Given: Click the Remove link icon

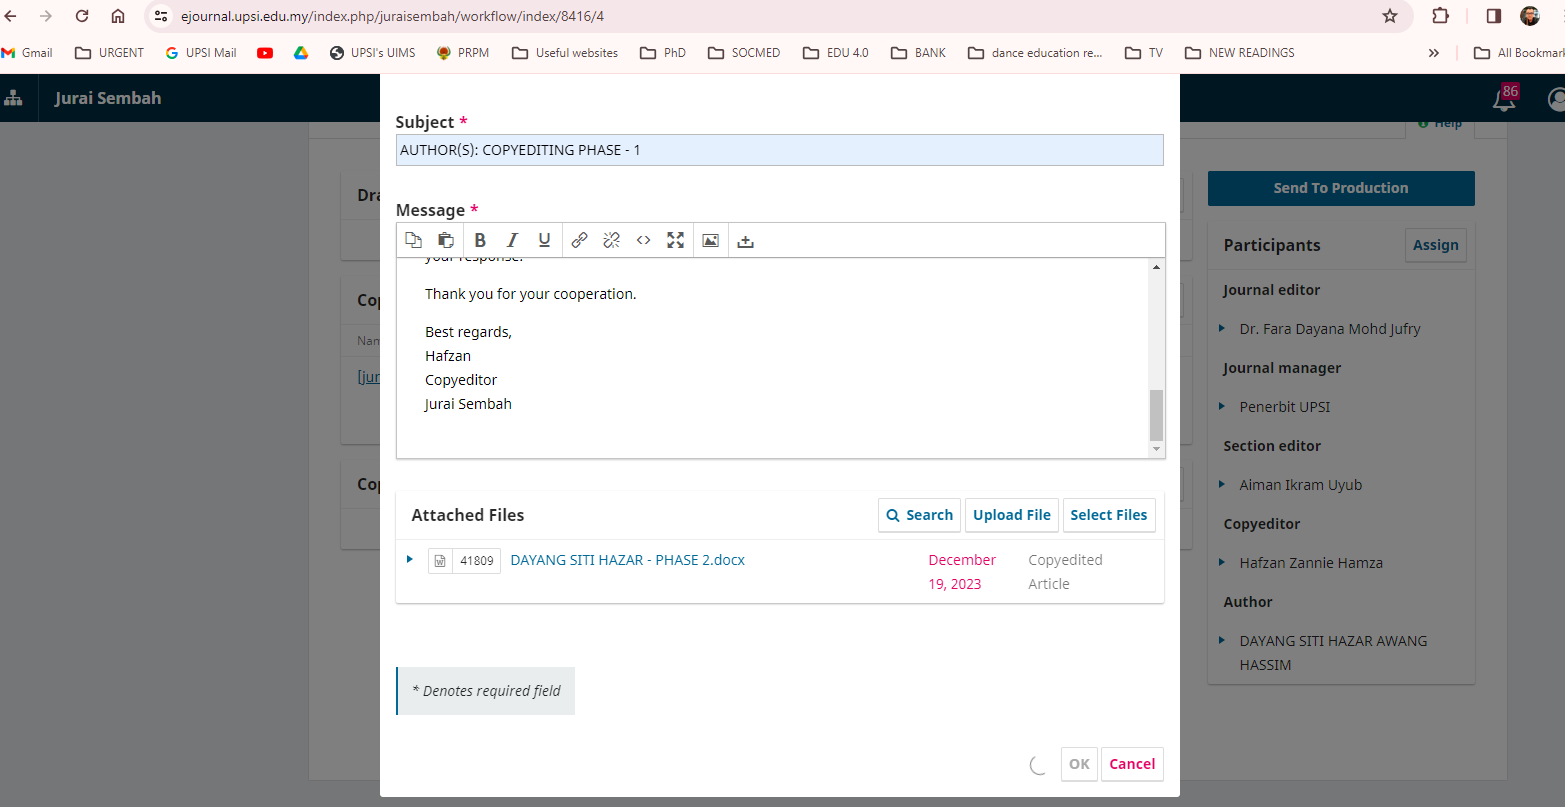Looking at the screenshot, I should pyautogui.click(x=611, y=240).
